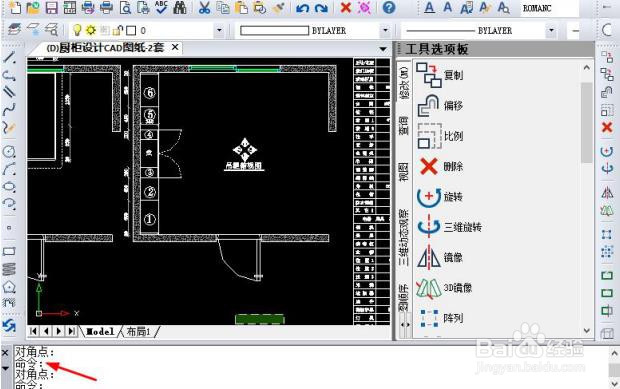Click 偏移 offset tool in palette
The width and height of the screenshot is (620, 389).
439,105
